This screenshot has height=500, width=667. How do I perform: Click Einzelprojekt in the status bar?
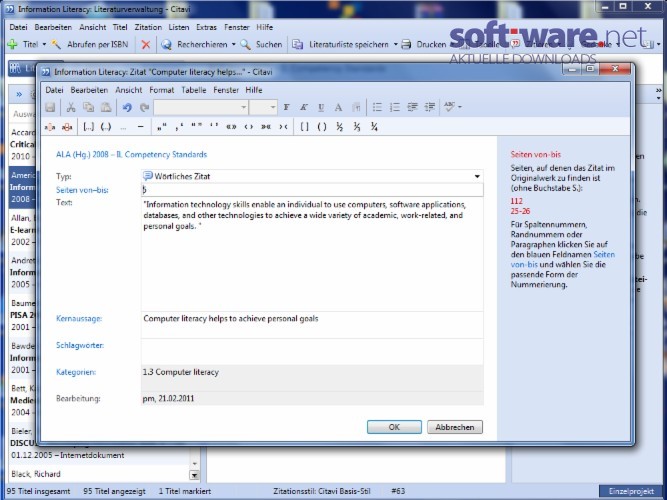631,491
